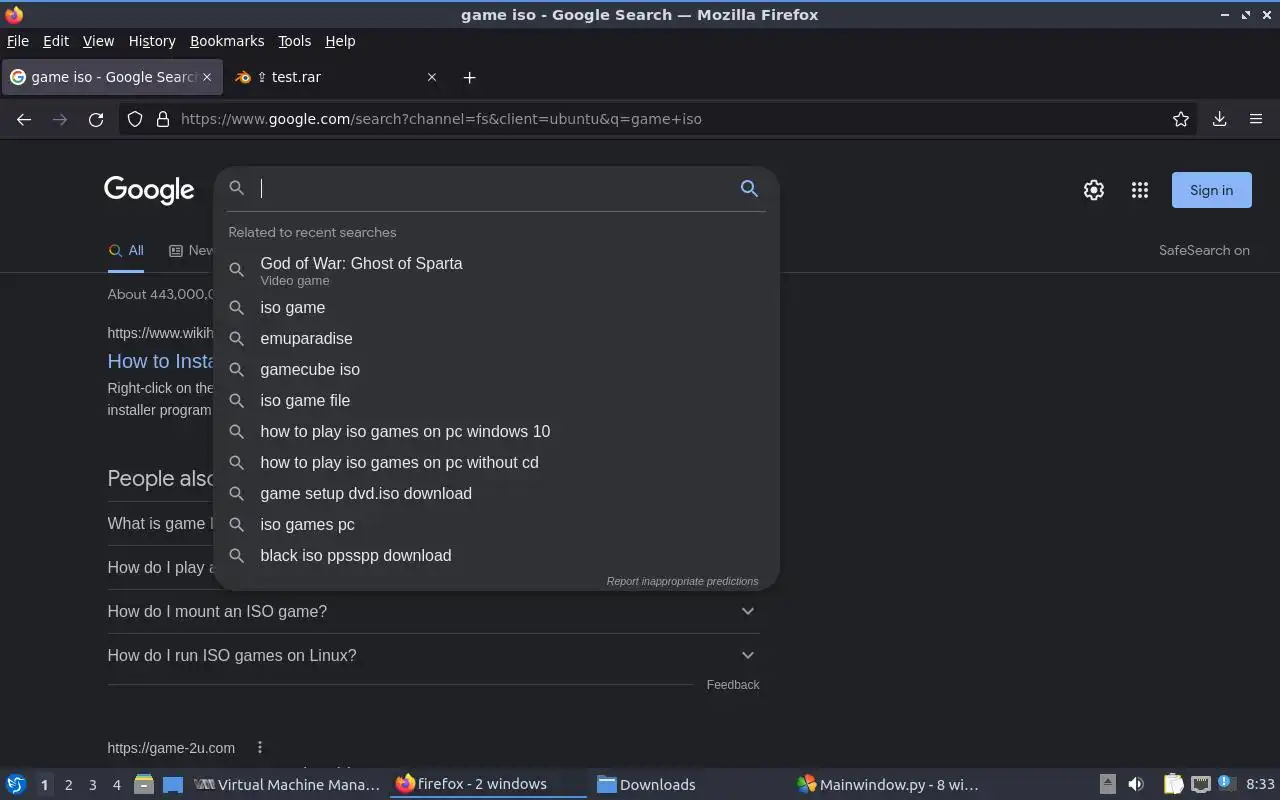Open the system start menu icon

pos(15,784)
